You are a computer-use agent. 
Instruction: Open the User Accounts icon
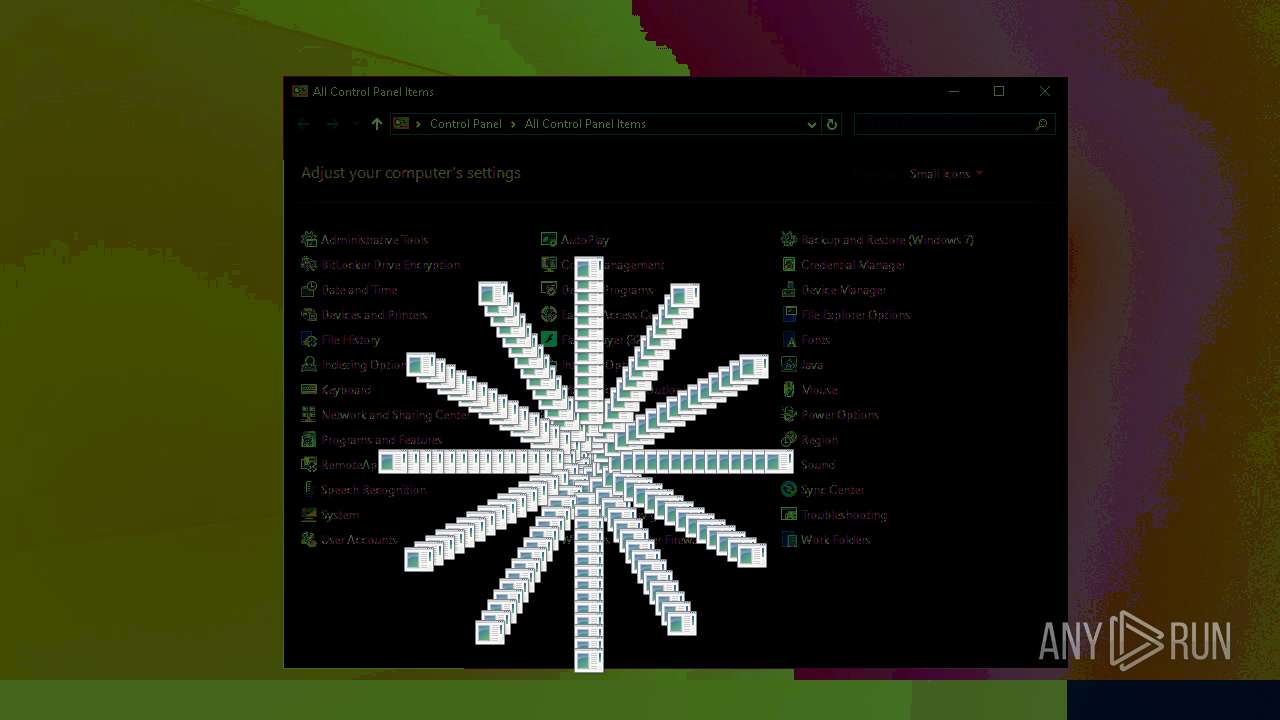point(309,540)
